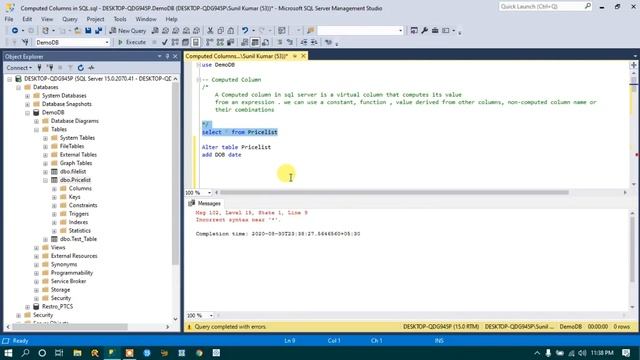
Task: Click the Save file icon
Action: (x=88, y=31)
